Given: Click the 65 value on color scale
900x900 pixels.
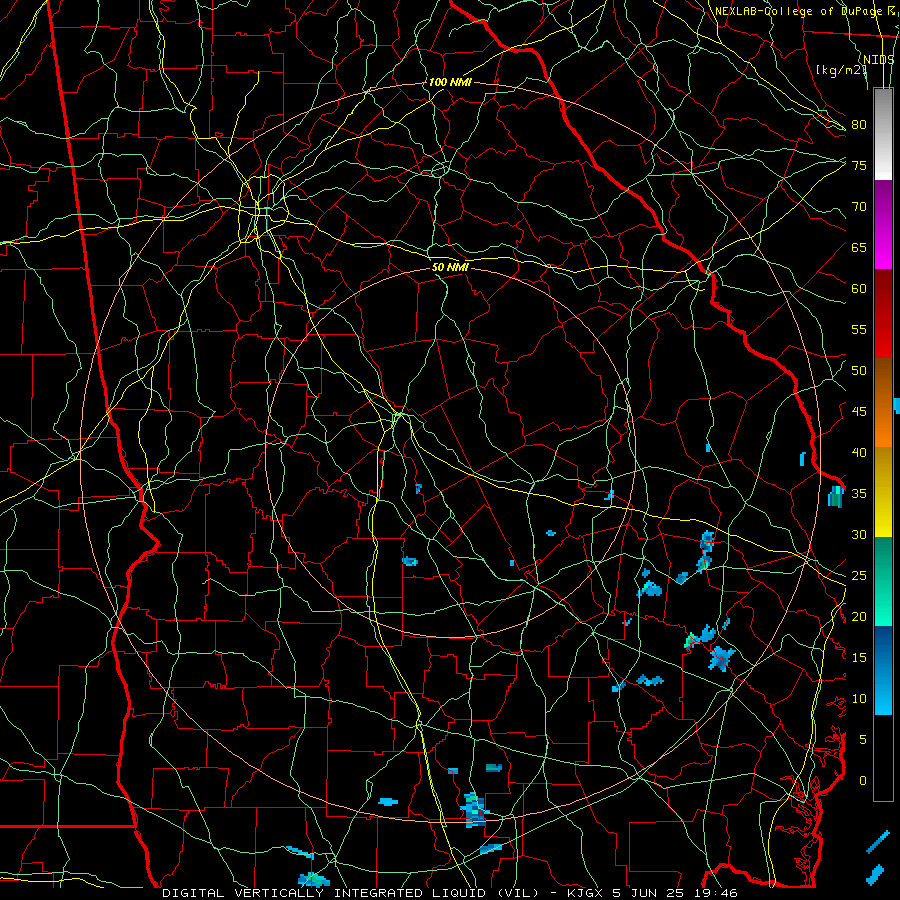Looking at the screenshot, I should 859,247.
